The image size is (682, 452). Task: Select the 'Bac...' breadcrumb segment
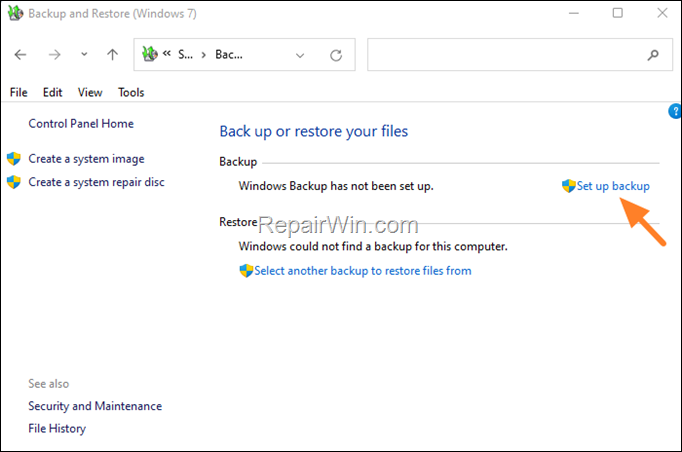pyautogui.click(x=229, y=54)
